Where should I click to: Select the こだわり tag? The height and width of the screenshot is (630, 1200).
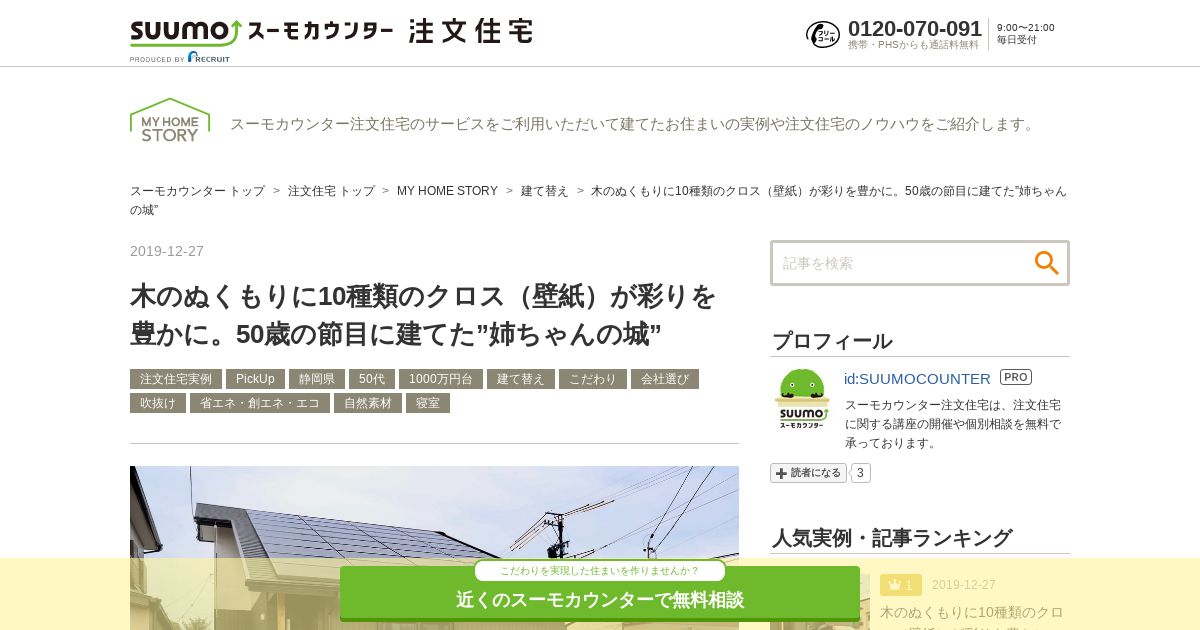[593, 379]
